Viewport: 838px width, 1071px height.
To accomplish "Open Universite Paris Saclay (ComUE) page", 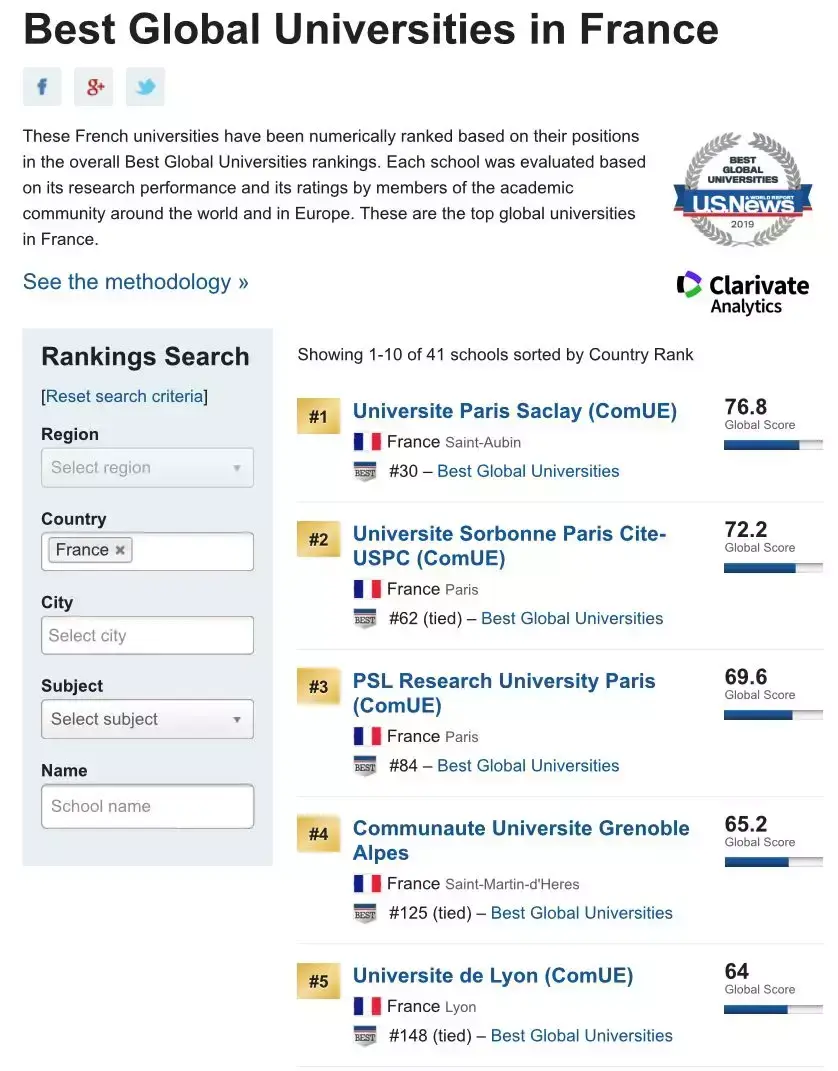I will pyautogui.click(x=514, y=411).
